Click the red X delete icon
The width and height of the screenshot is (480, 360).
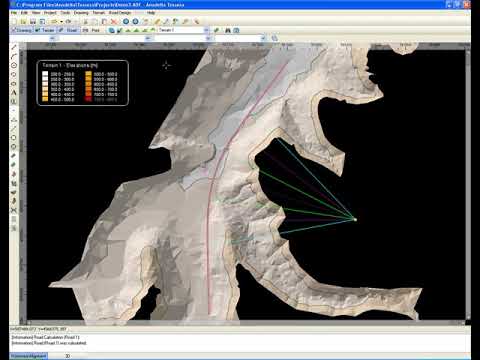(114, 22)
